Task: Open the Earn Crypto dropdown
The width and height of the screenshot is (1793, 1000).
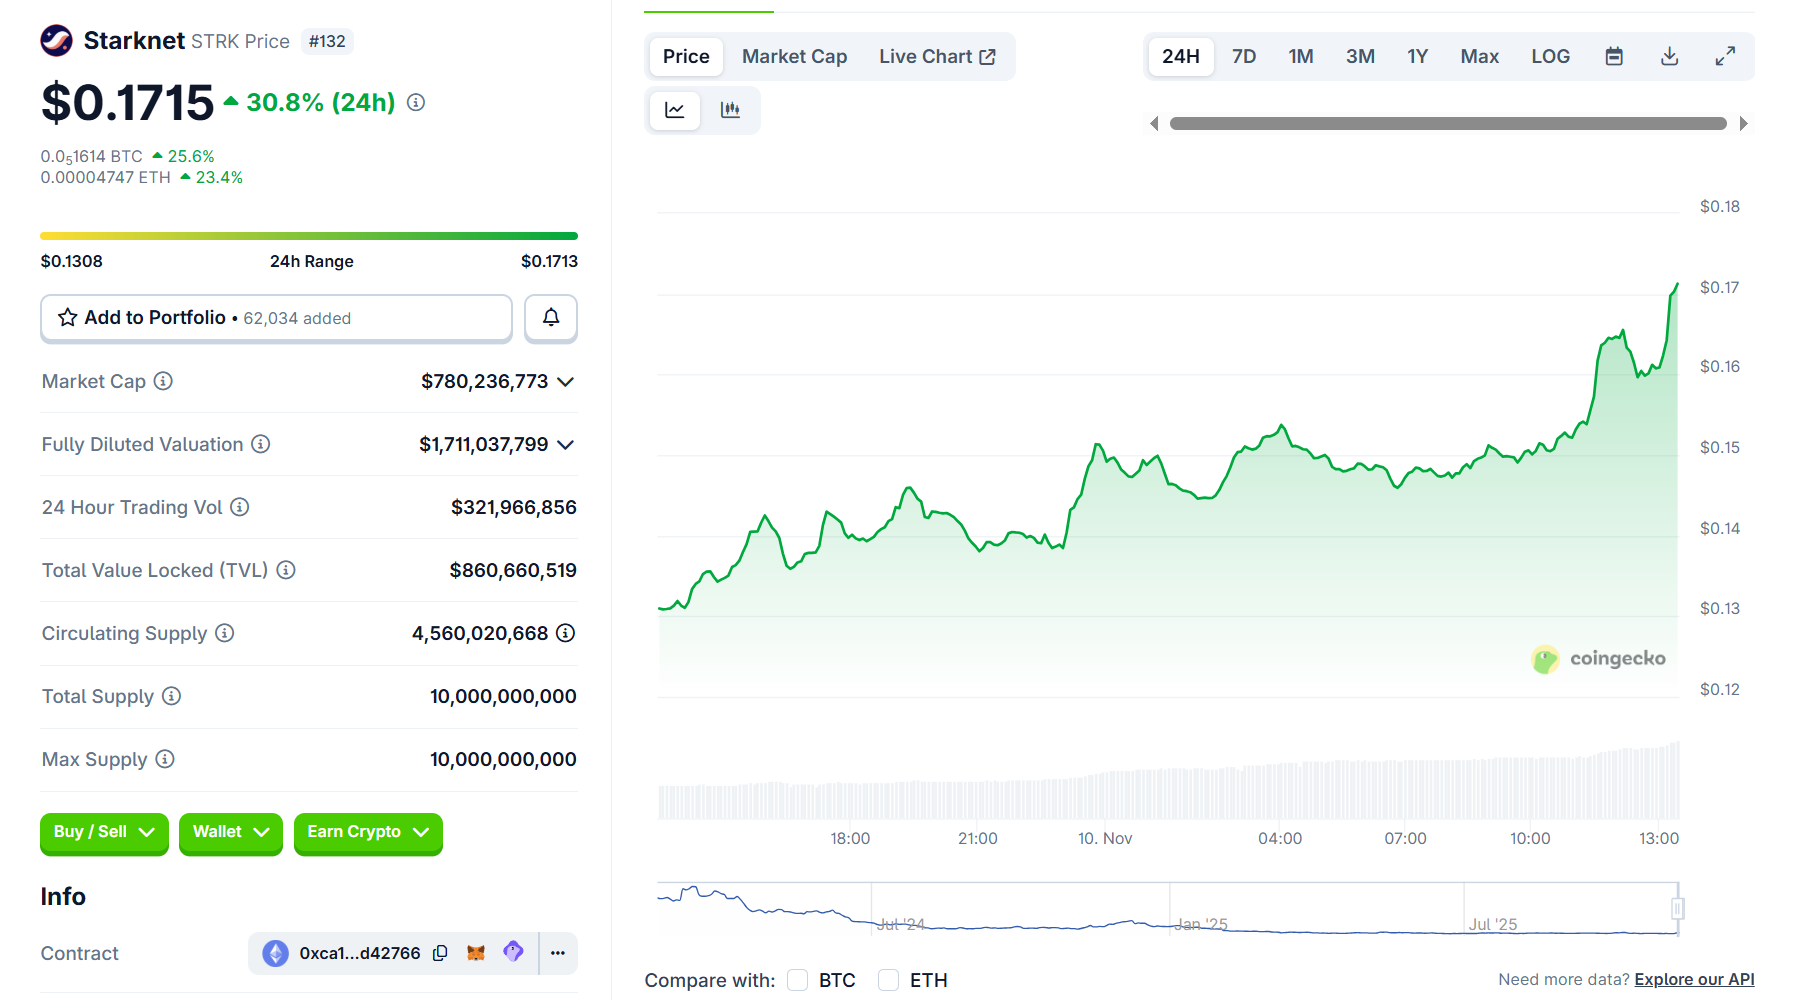Action: [x=367, y=832]
